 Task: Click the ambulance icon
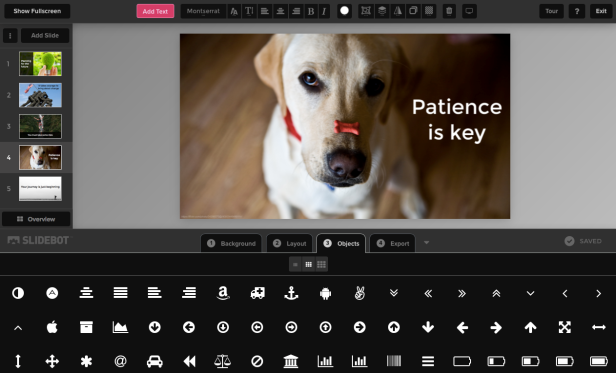(257, 293)
